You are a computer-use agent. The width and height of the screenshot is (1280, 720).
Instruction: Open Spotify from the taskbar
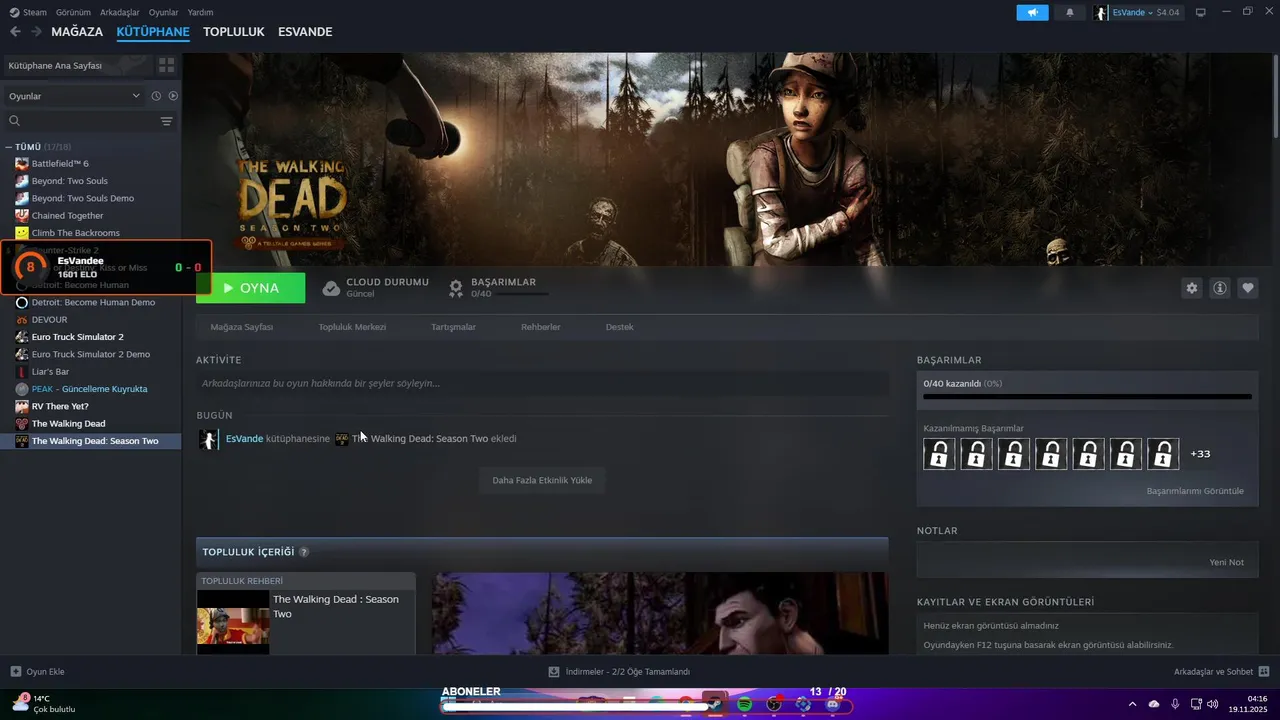(745, 704)
